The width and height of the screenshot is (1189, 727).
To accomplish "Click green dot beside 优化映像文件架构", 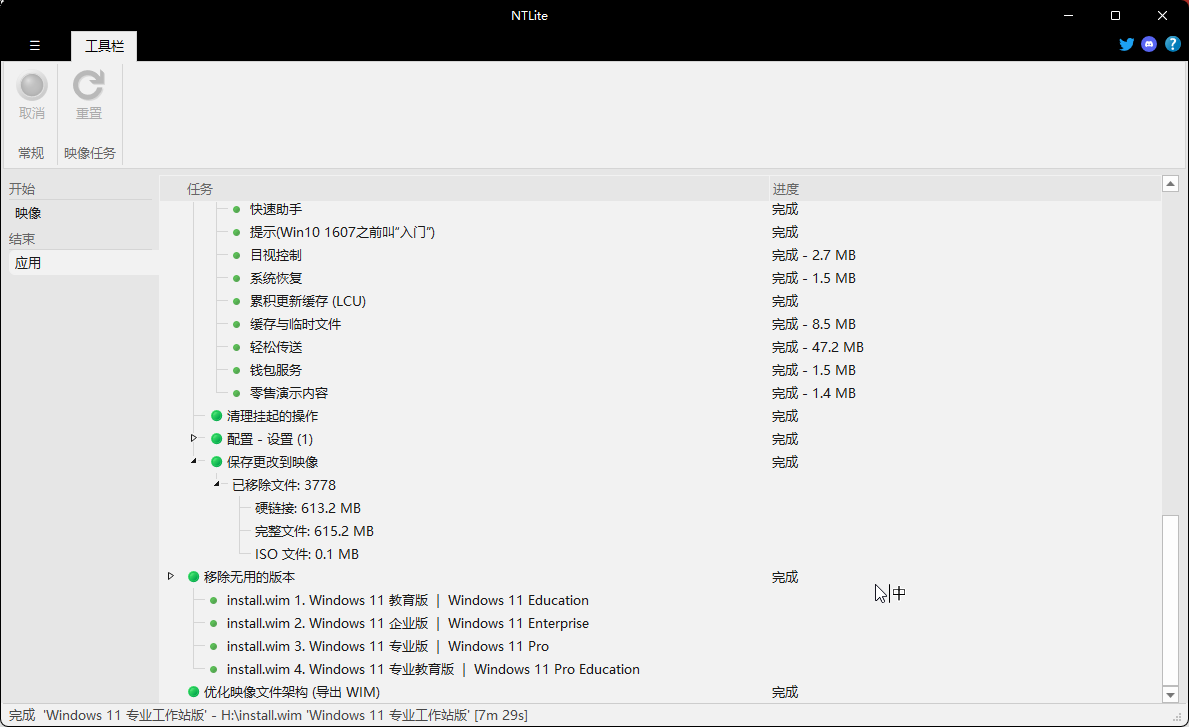I will click(193, 692).
